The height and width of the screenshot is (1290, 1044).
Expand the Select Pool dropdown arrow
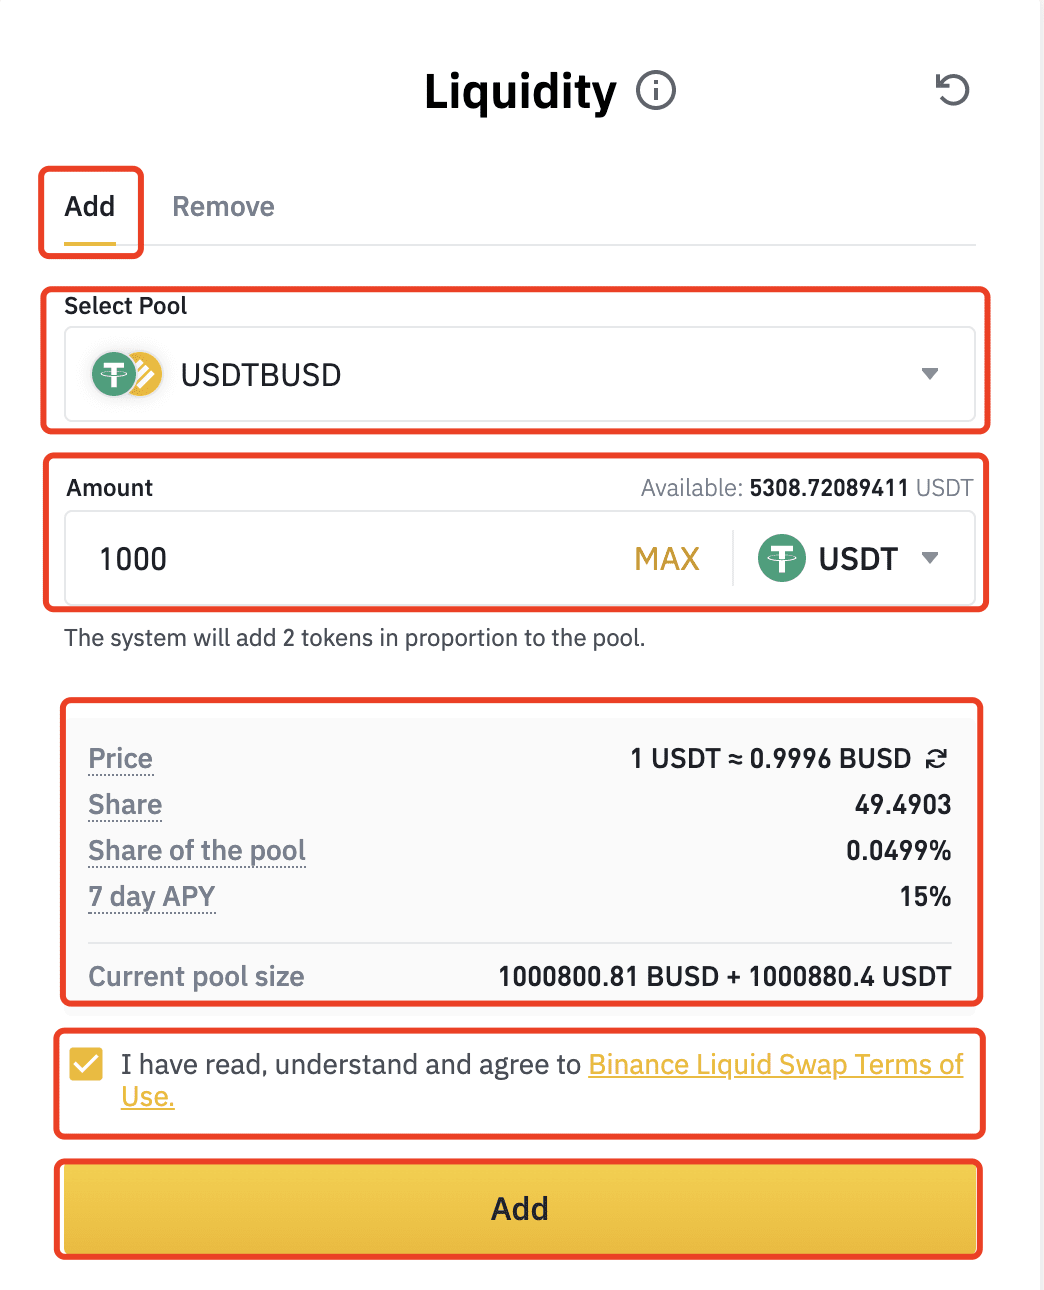[930, 374]
